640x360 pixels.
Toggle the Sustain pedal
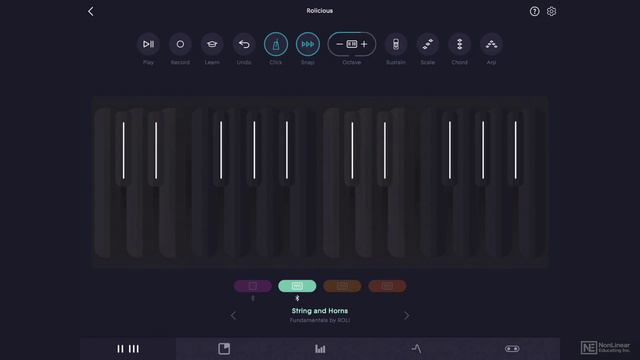pyautogui.click(x=396, y=44)
